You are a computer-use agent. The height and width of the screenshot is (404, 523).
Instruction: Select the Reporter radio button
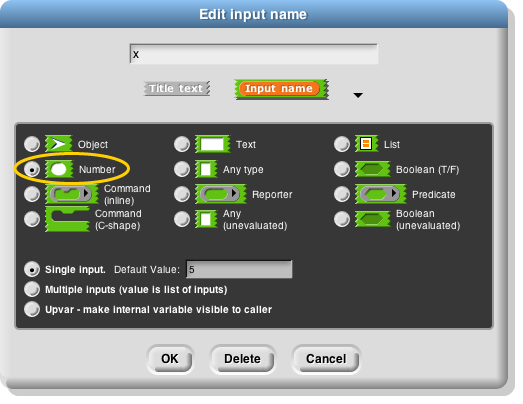click(182, 194)
